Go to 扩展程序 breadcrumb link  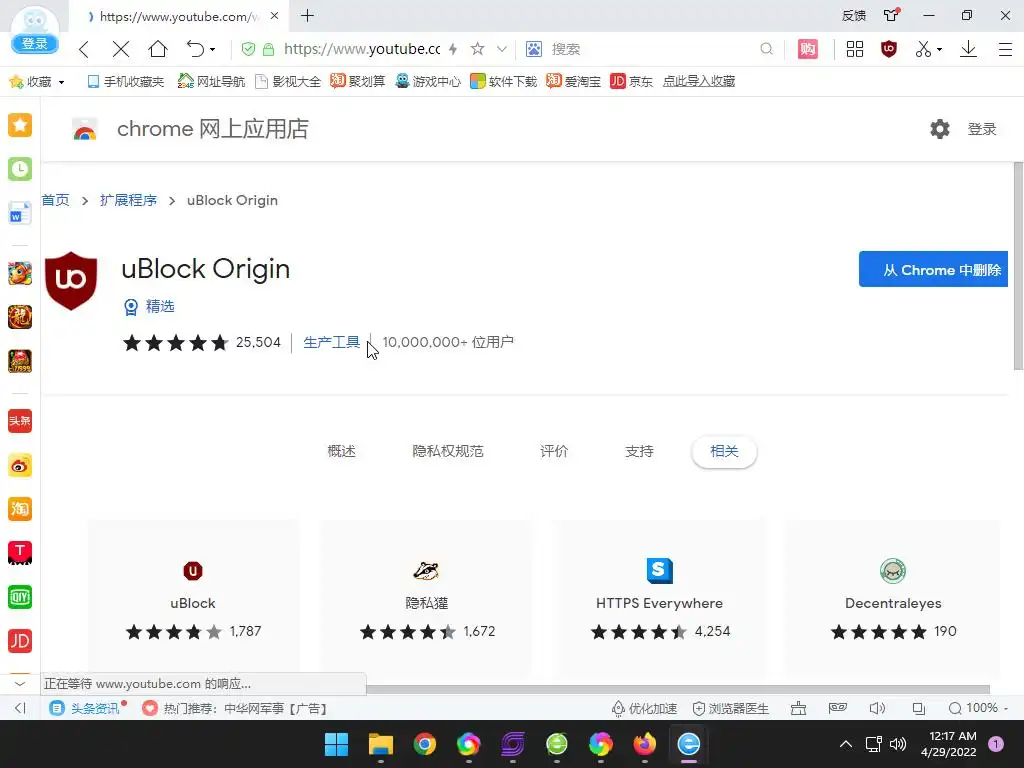pyautogui.click(x=128, y=200)
